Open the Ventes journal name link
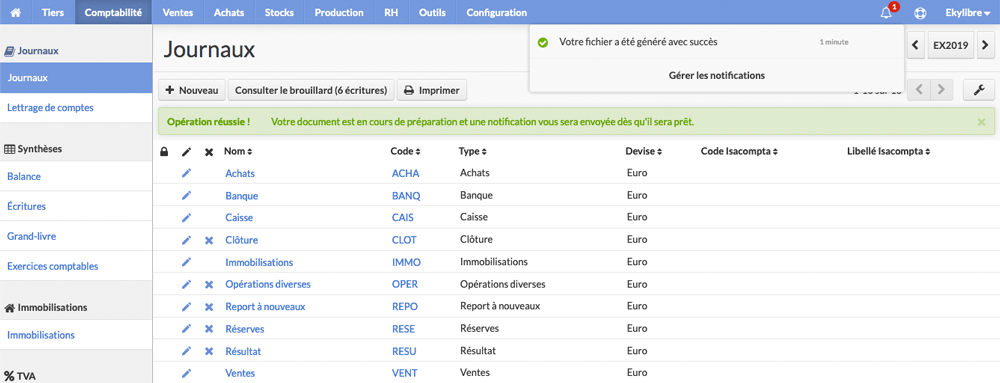This screenshot has width=1000, height=383. 240,372
